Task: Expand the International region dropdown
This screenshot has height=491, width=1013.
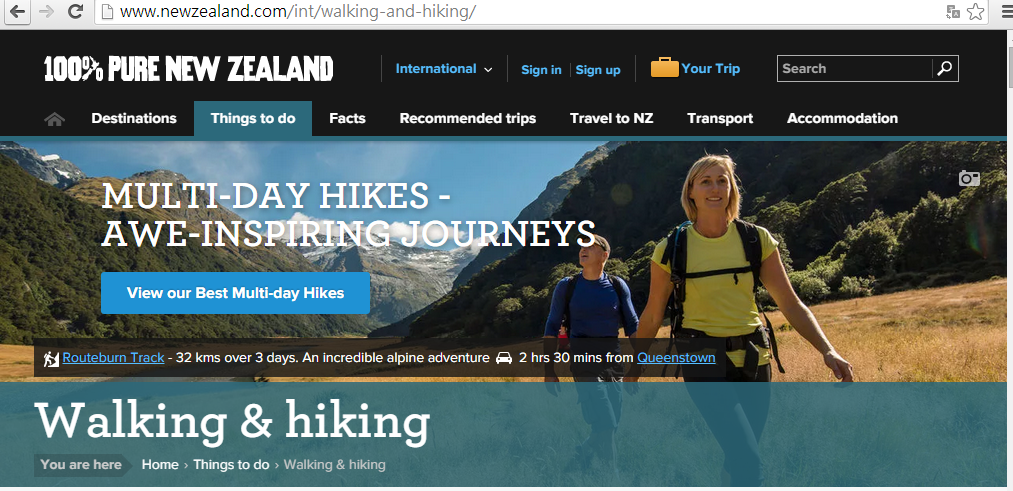Action: coord(444,68)
